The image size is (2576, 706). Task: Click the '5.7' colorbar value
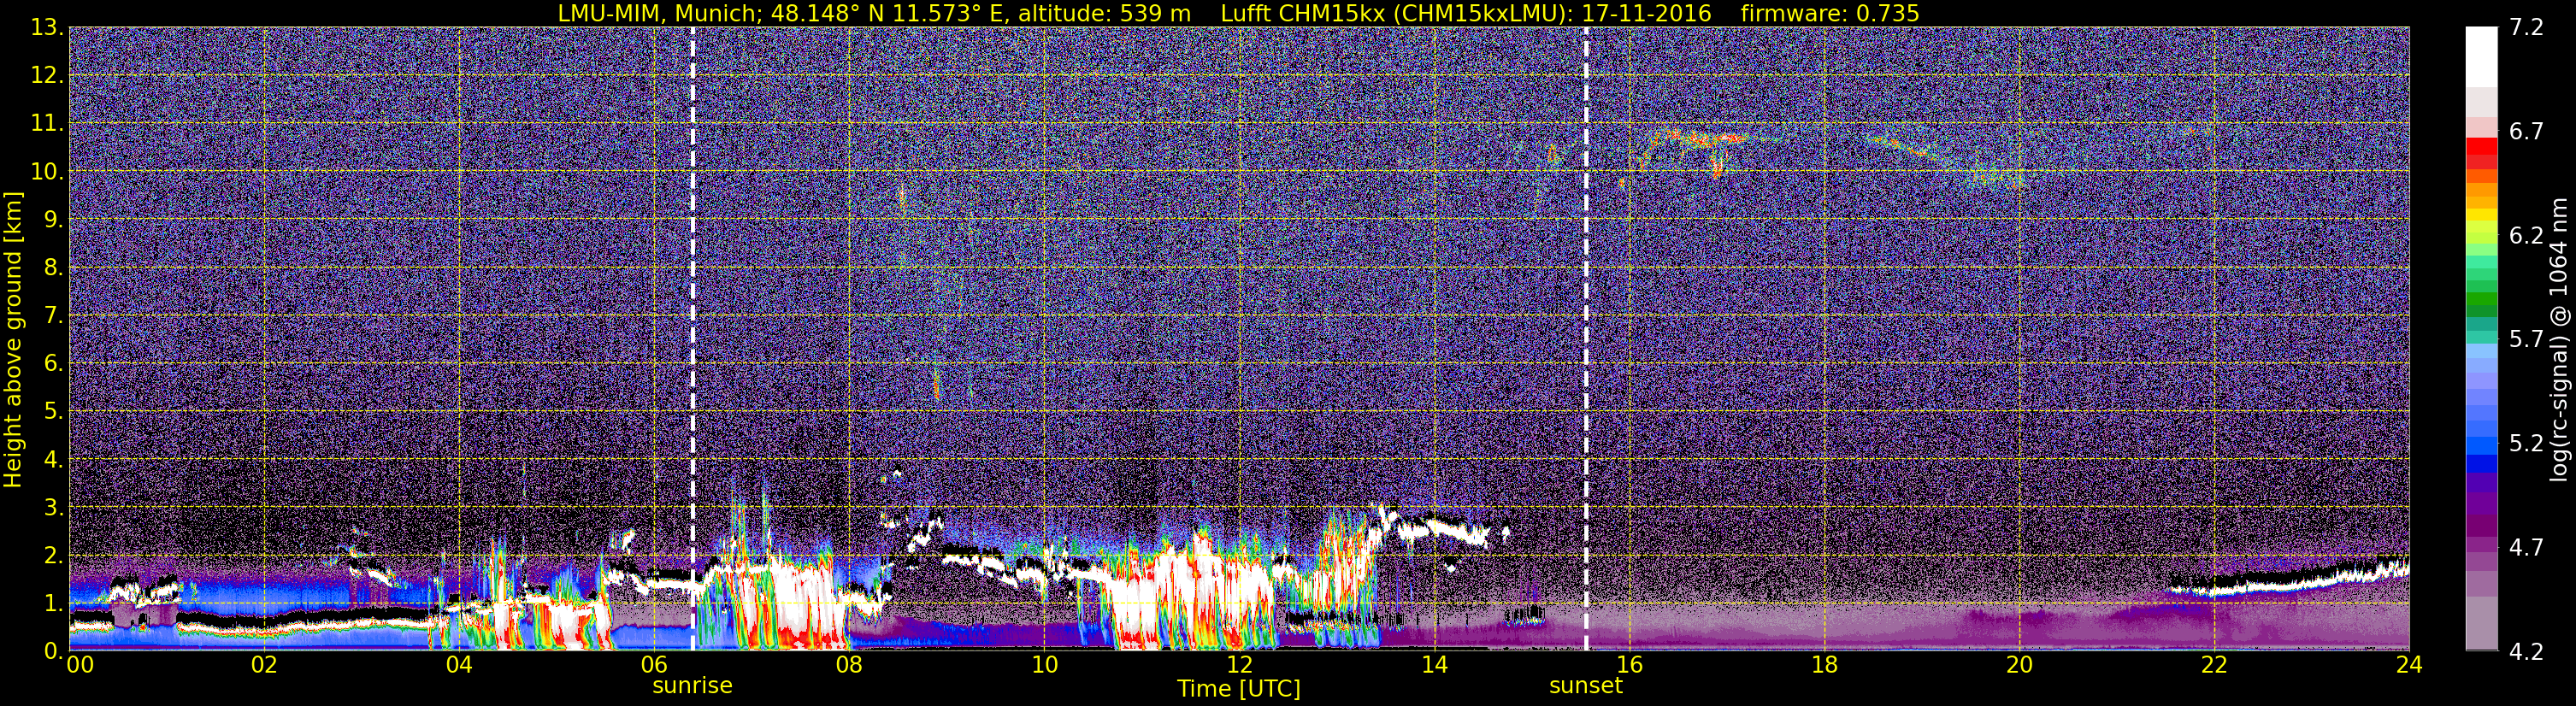click(2526, 340)
